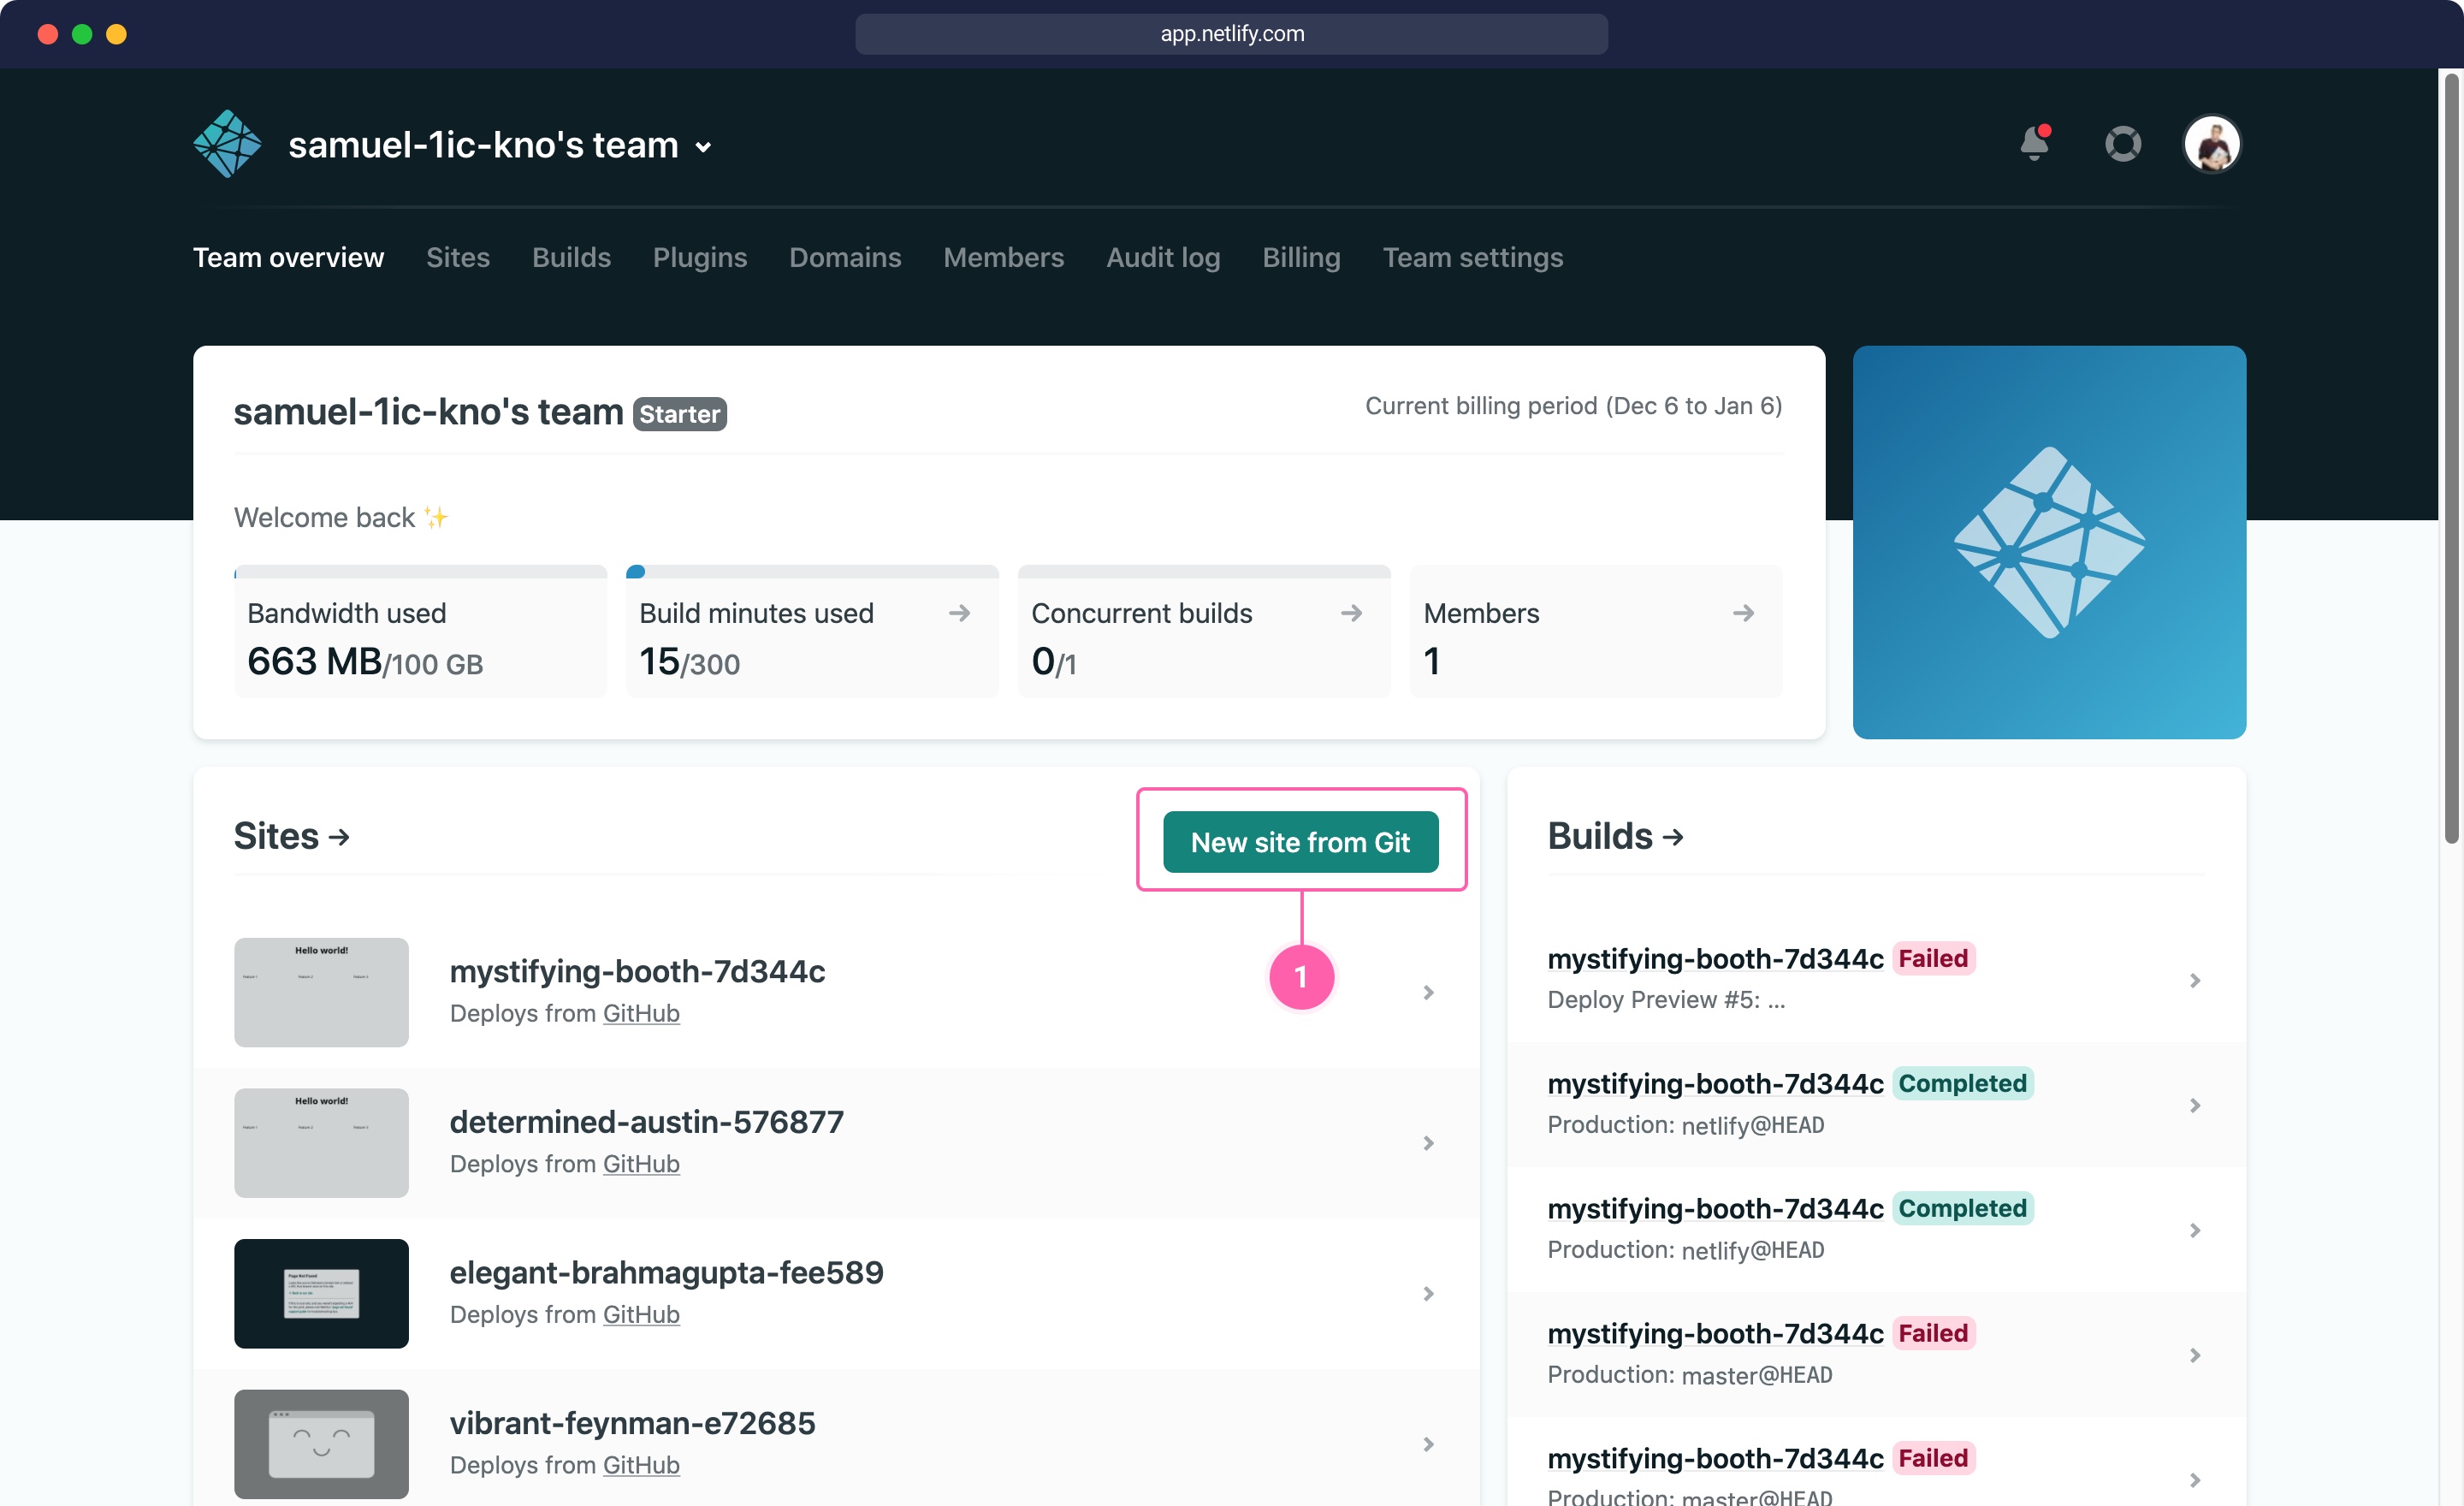This screenshot has height=1506, width=2464.
Task: Open determined-austin-576877 site name
Action: click(646, 1122)
